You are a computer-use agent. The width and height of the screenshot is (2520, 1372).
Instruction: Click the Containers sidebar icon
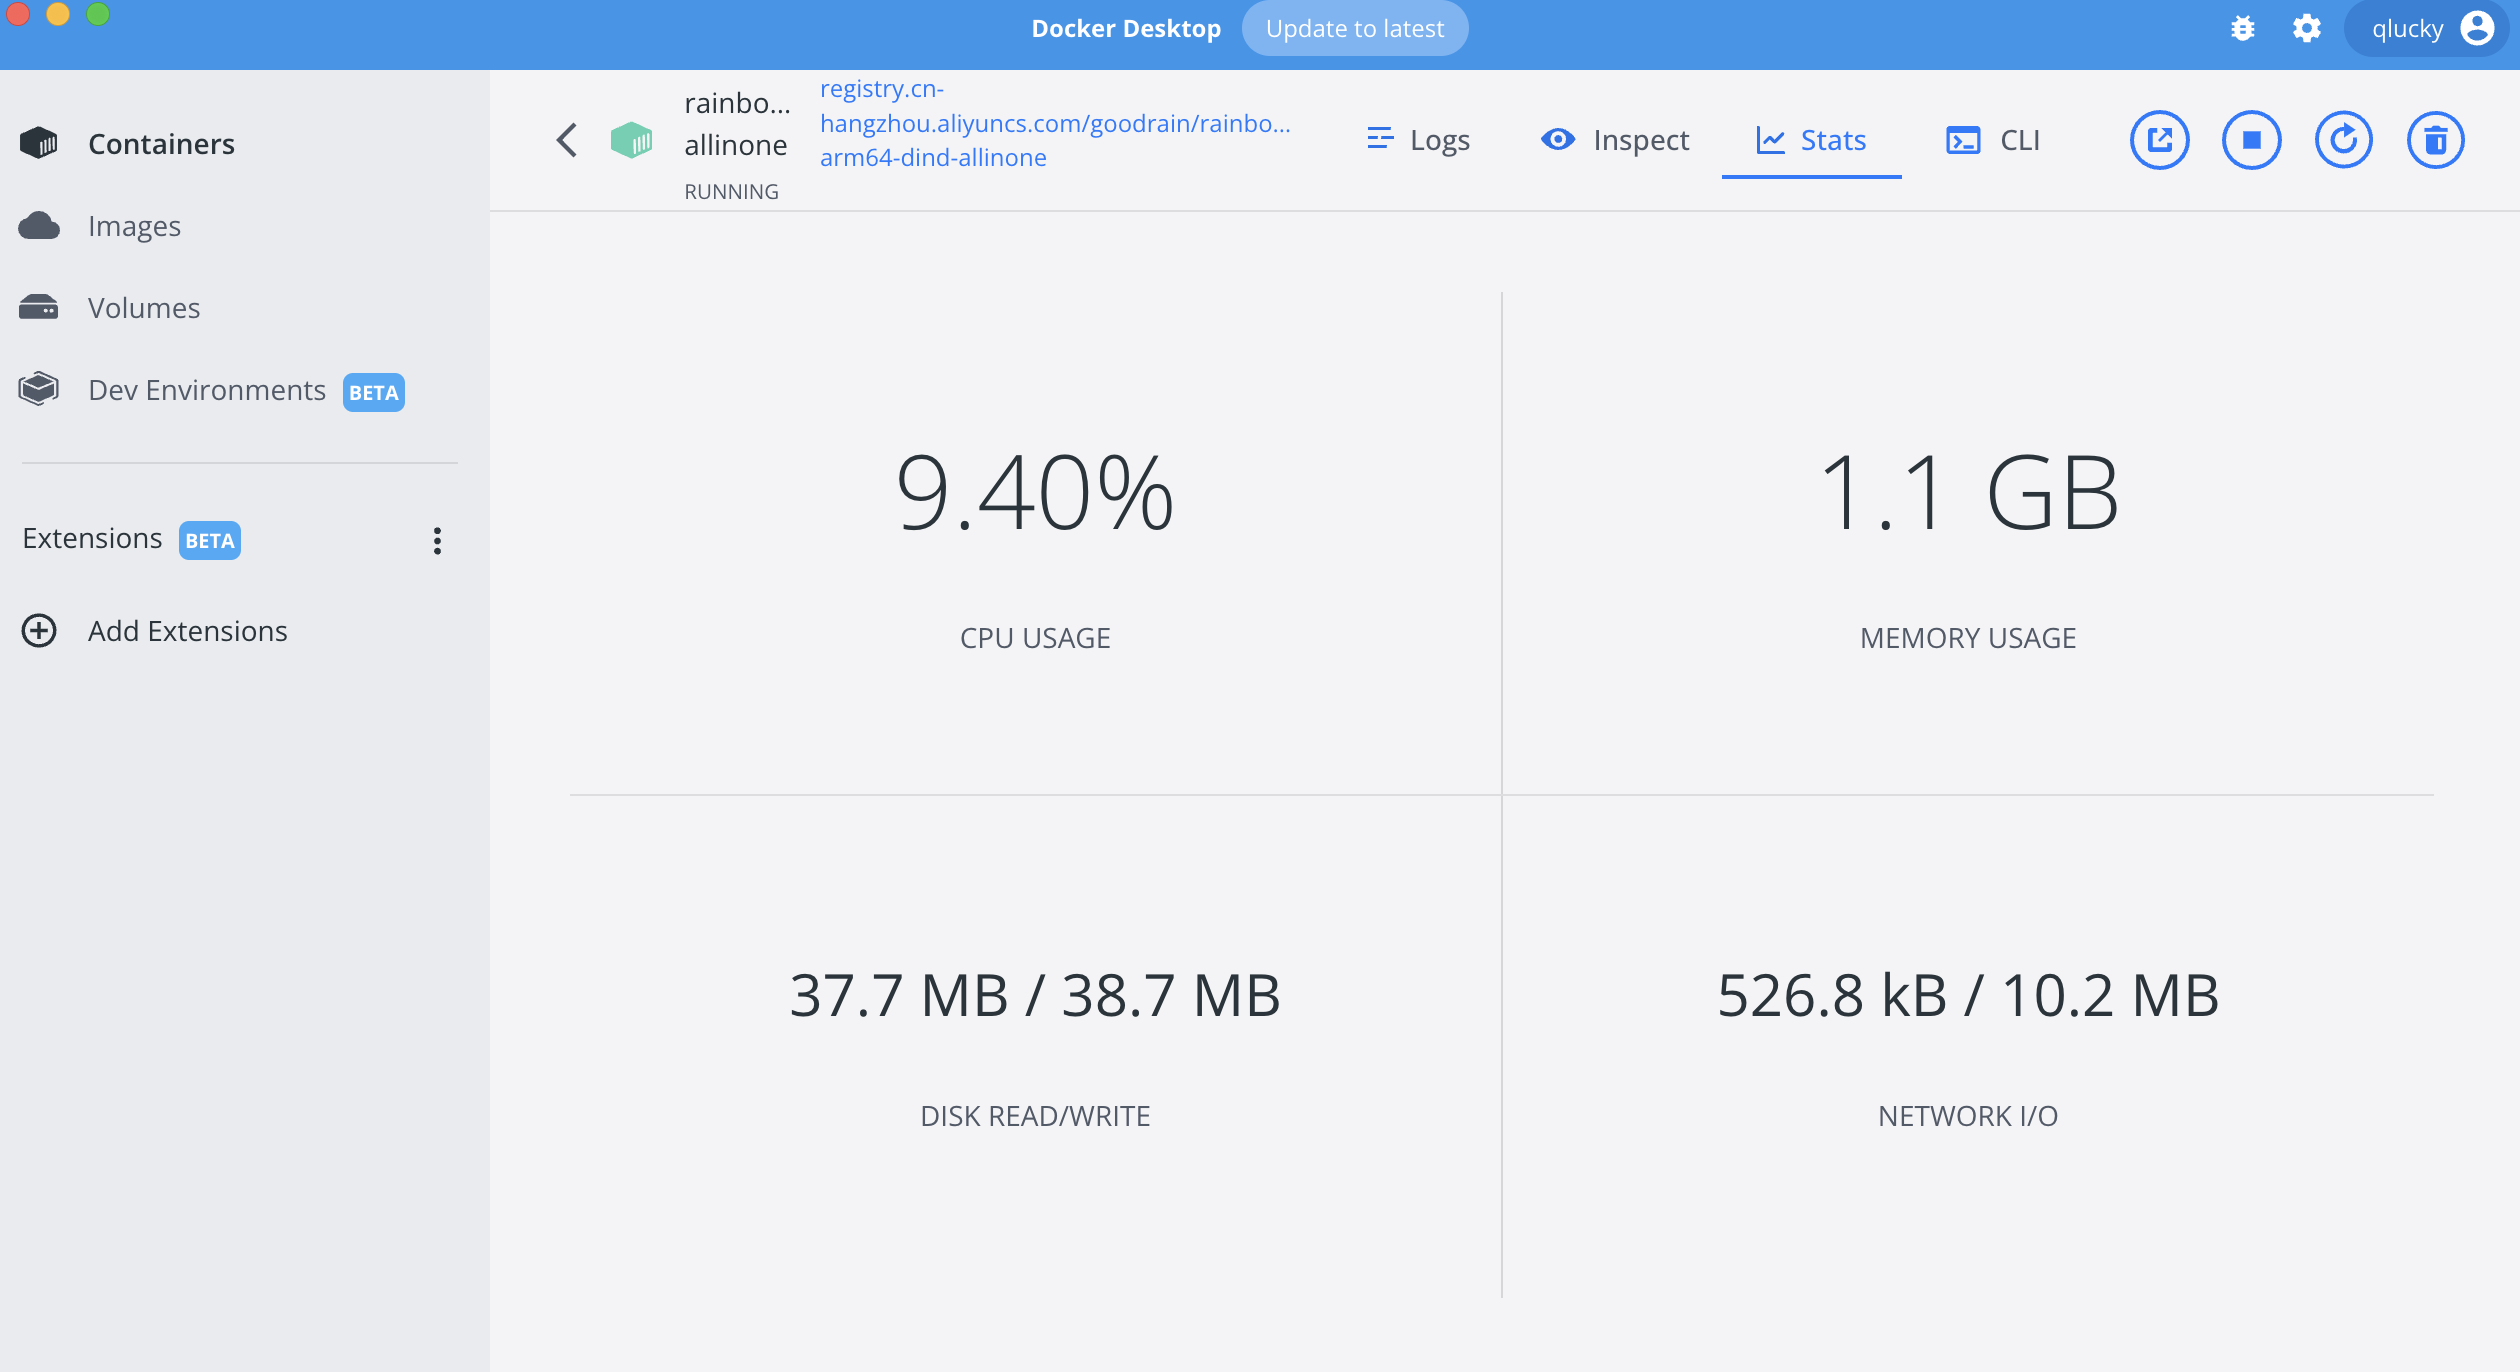[x=39, y=143]
